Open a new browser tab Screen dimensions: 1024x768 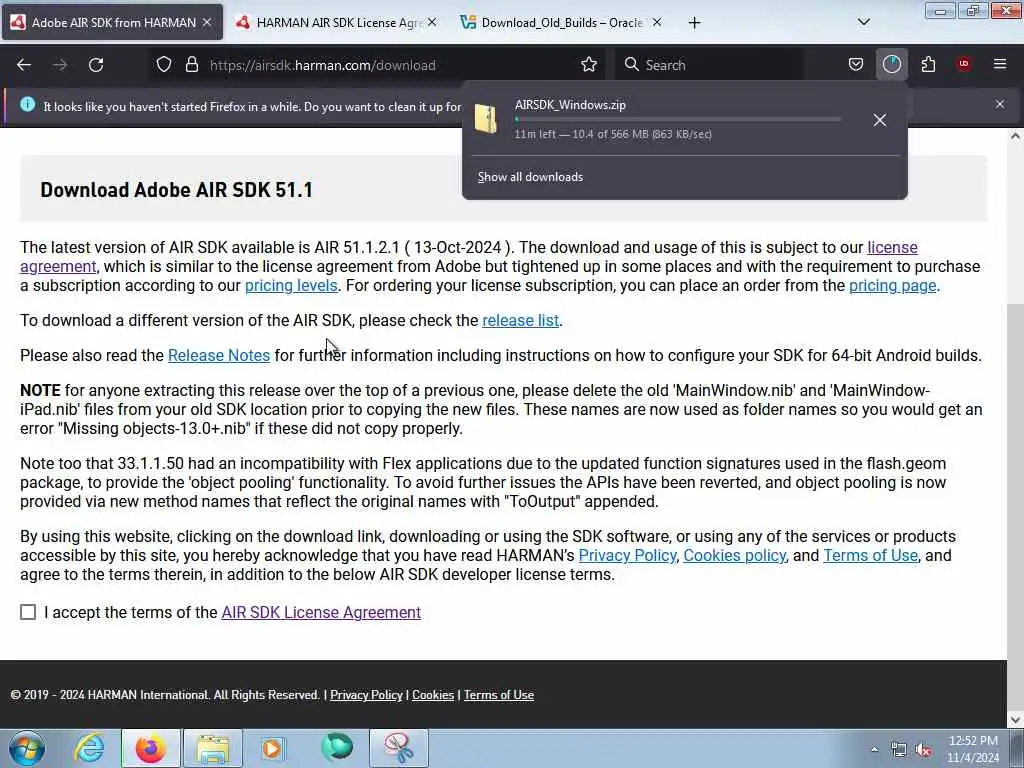694,23
